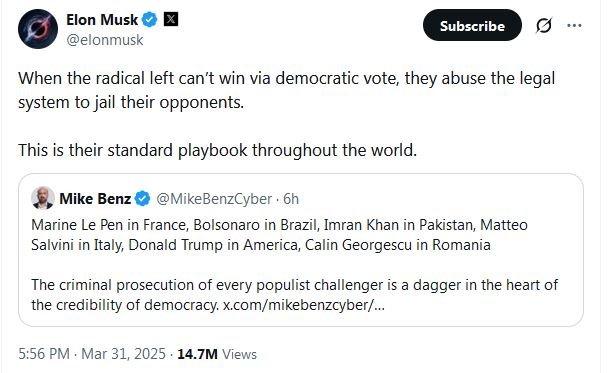Click the 'standard playbook' sentence text

217,150
